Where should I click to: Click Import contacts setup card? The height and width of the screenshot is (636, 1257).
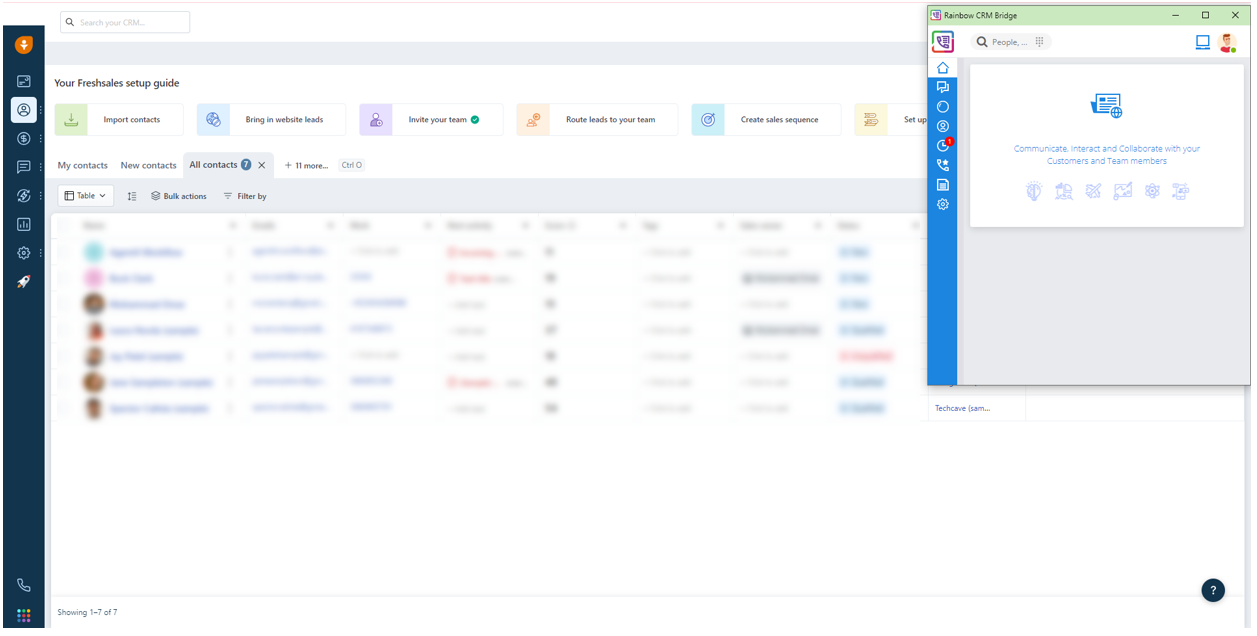click(119, 120)
